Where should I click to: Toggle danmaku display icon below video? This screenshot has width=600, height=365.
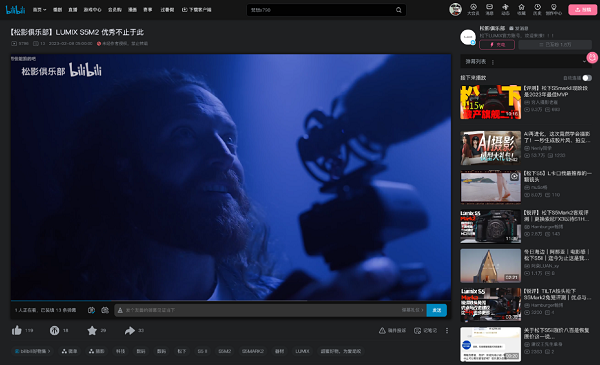tap(91, 310)
